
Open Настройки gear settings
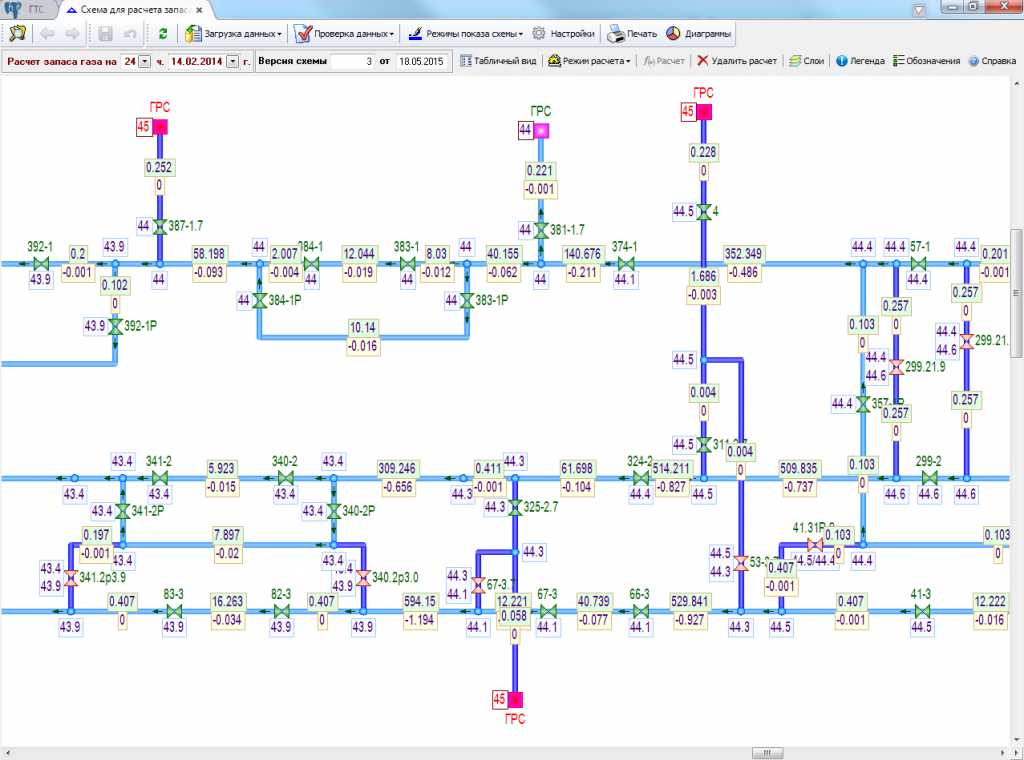point(565,34)
